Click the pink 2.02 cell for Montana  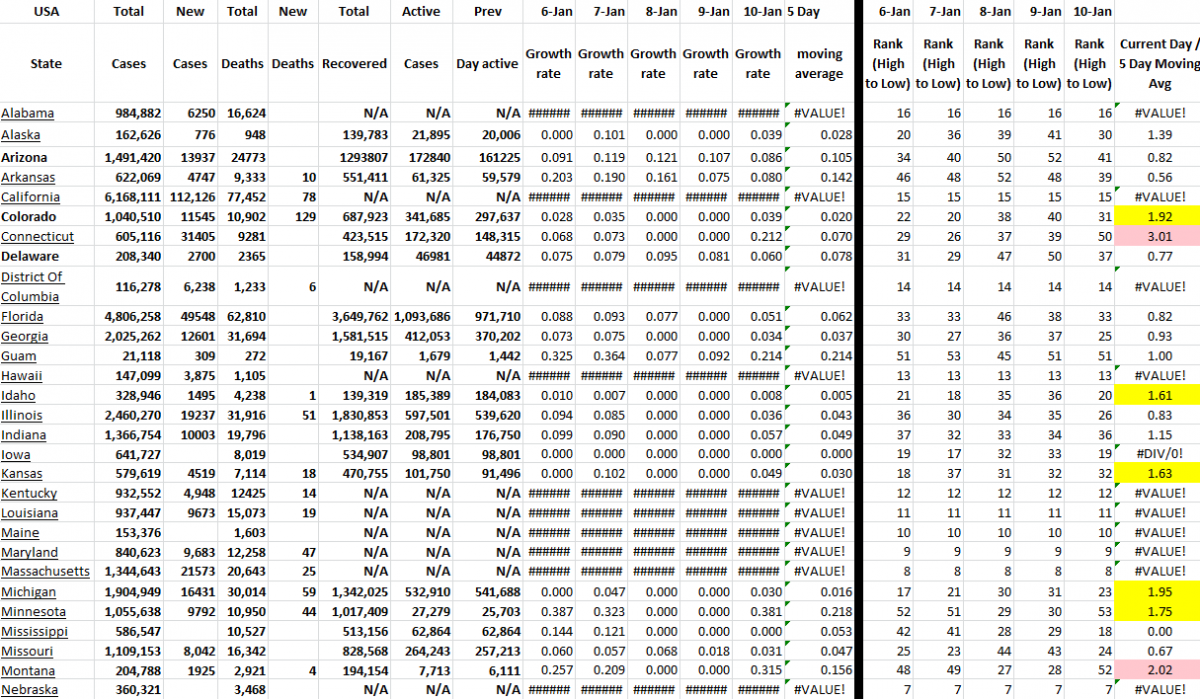click(1160, 671)
